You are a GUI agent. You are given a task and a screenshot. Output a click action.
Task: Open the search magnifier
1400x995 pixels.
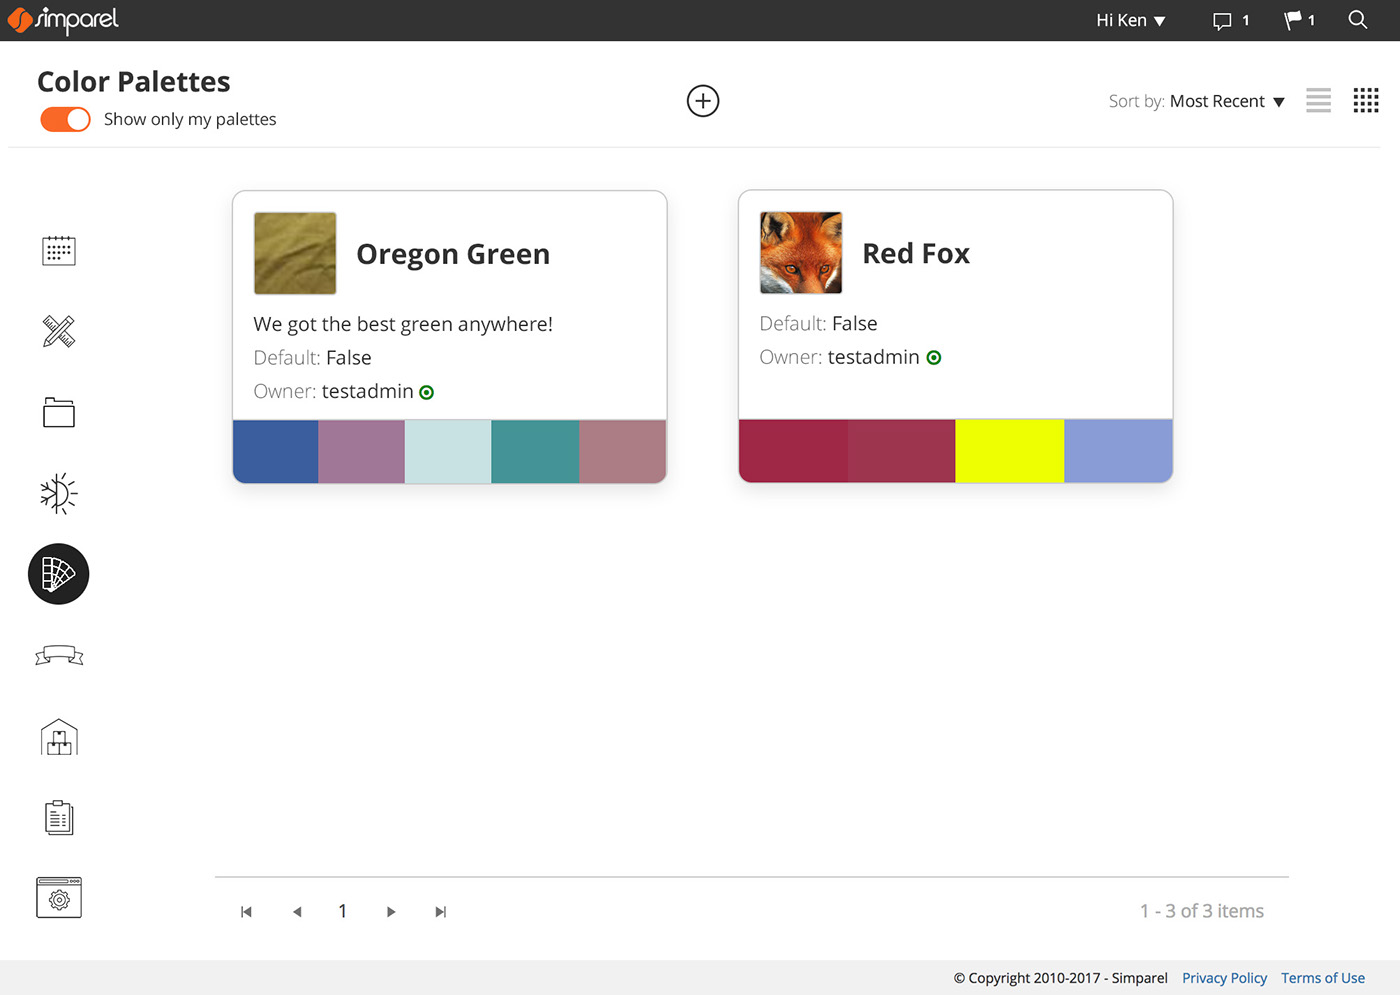(x=1357, y=20)
